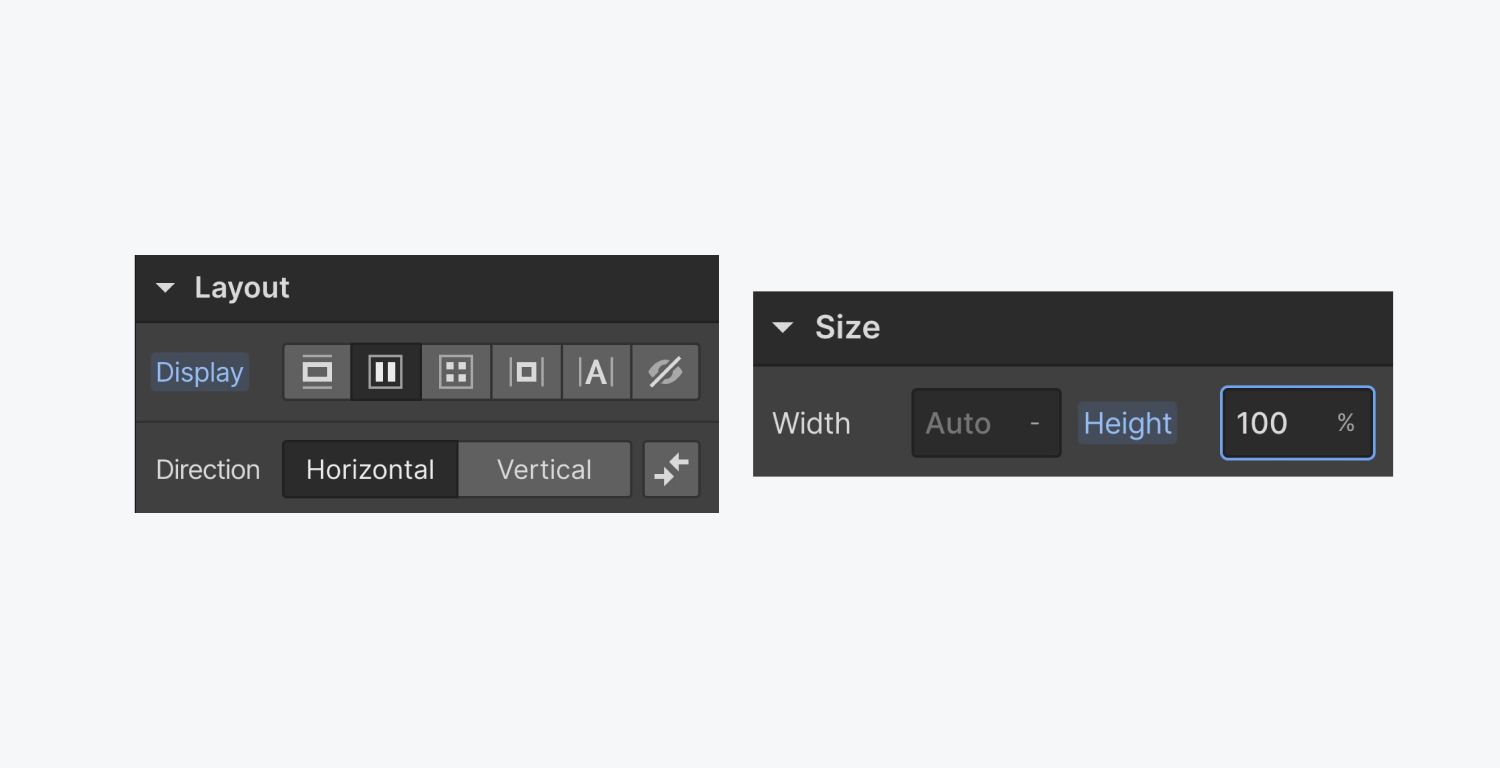This screenshot has height=768, width=1500.
Task: Open the Height percent unit dropdown
Action: (1346, 423)
